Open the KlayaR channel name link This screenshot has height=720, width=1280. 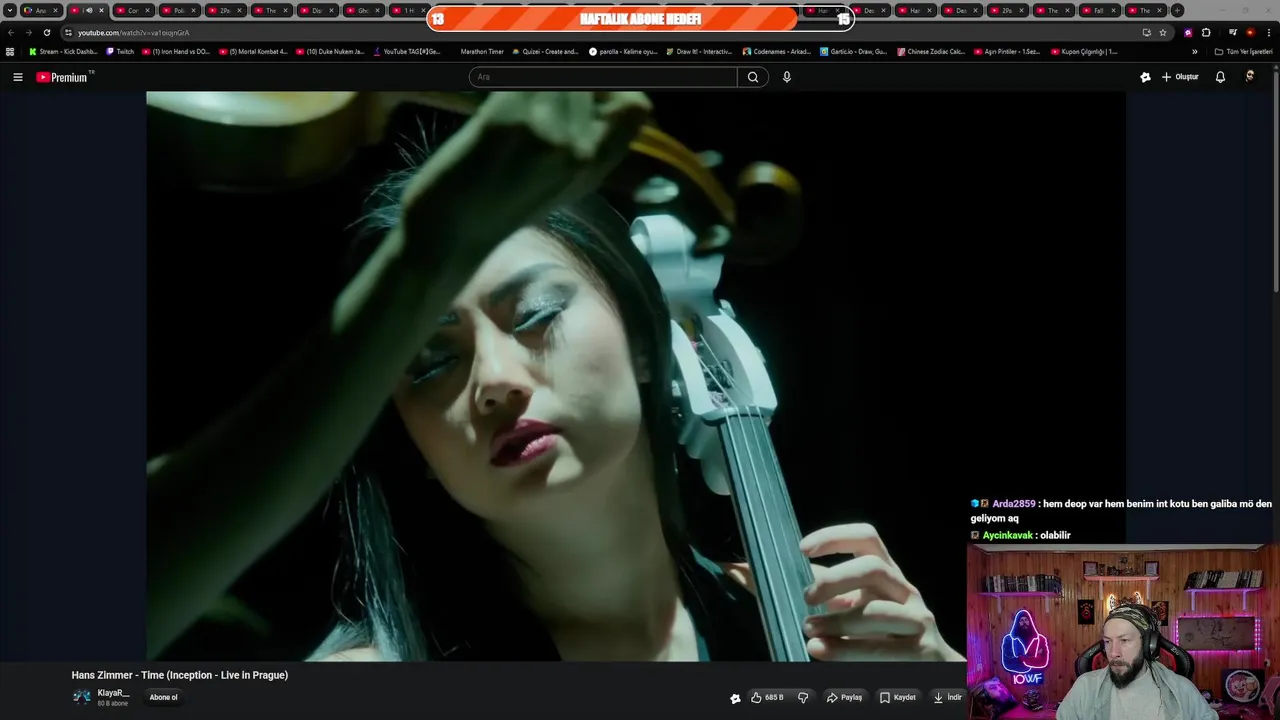(113, 693)
